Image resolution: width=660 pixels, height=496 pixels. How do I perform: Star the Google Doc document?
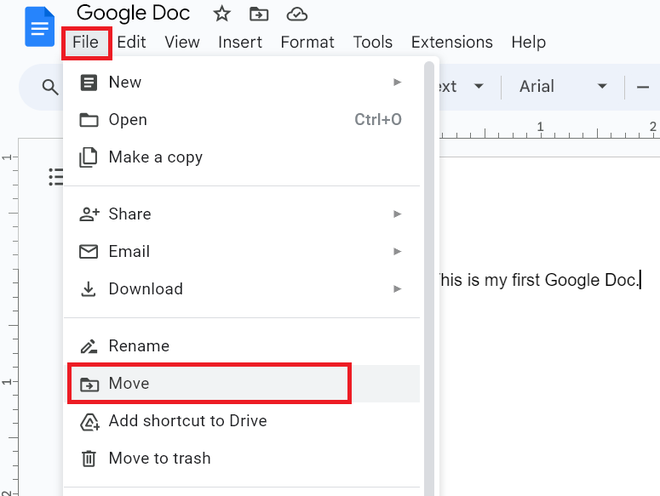coord(222,14)
